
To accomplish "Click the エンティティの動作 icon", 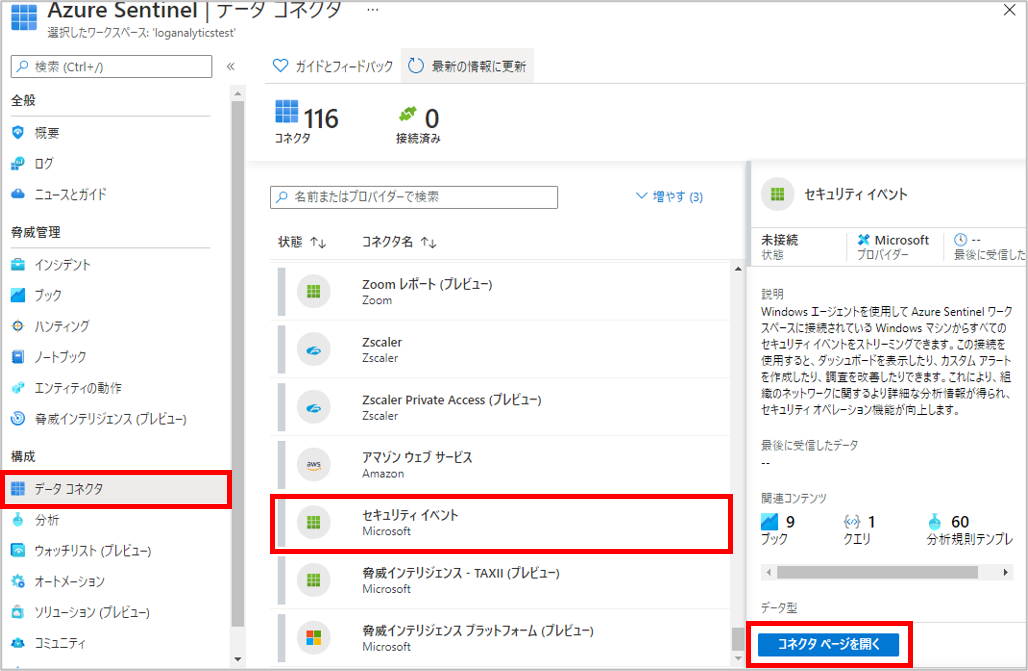I will pyautogui.click(x=18, y=388).
